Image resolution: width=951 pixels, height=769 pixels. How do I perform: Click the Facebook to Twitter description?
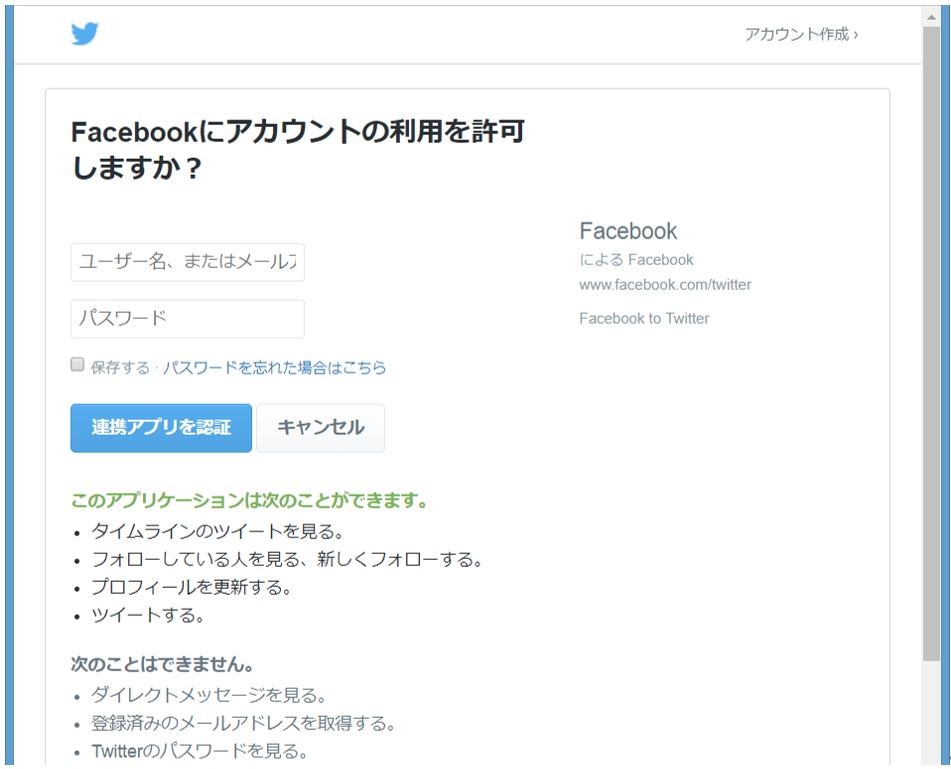coord(644,318)
